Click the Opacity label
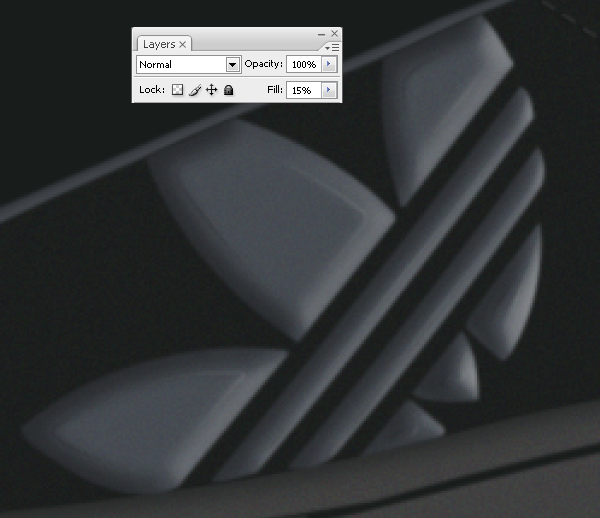The width and height of the screenshot is (600, 518). tap(264, 64)
